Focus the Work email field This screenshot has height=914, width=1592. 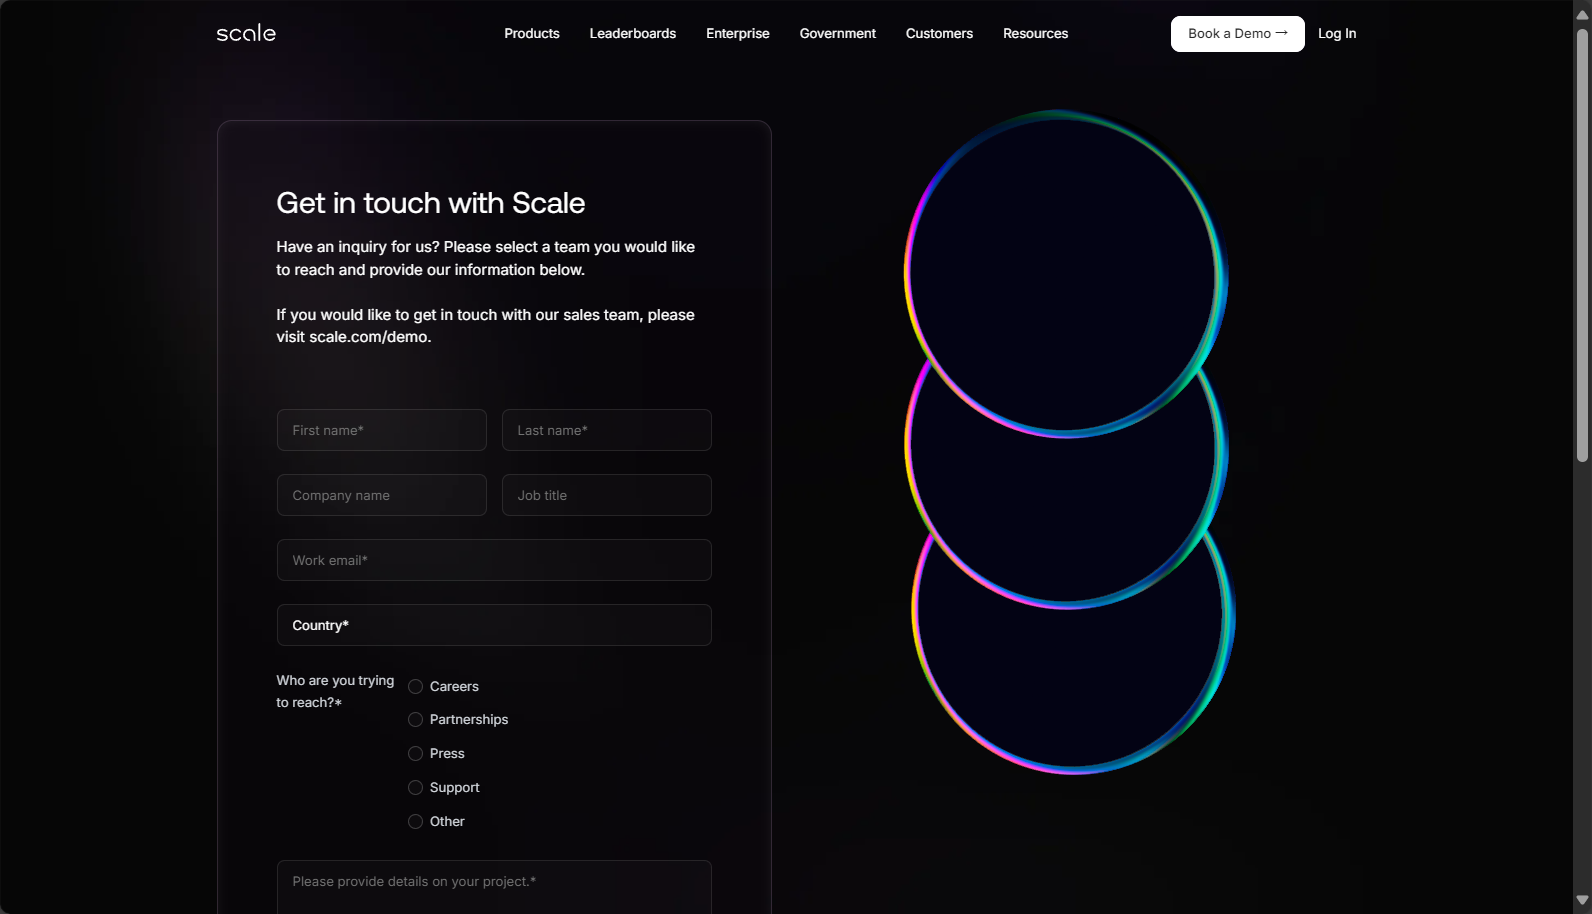pos(494,560)
